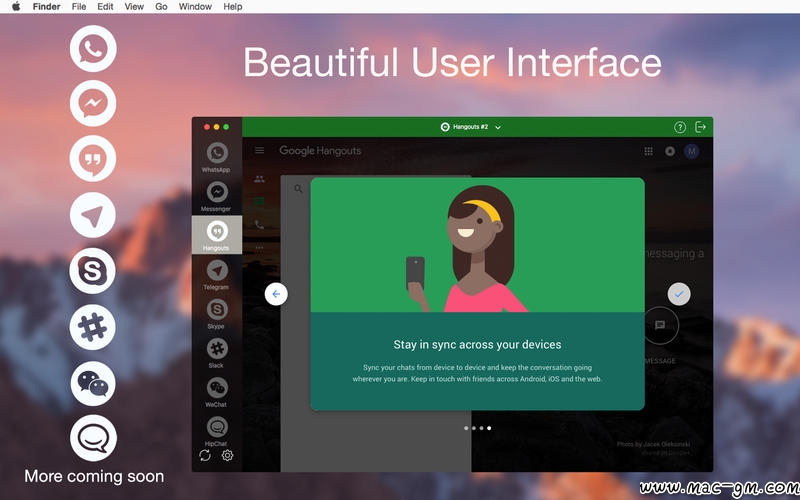
Task: Open WeChat from the sidebar
Action: tap(216, 388)
